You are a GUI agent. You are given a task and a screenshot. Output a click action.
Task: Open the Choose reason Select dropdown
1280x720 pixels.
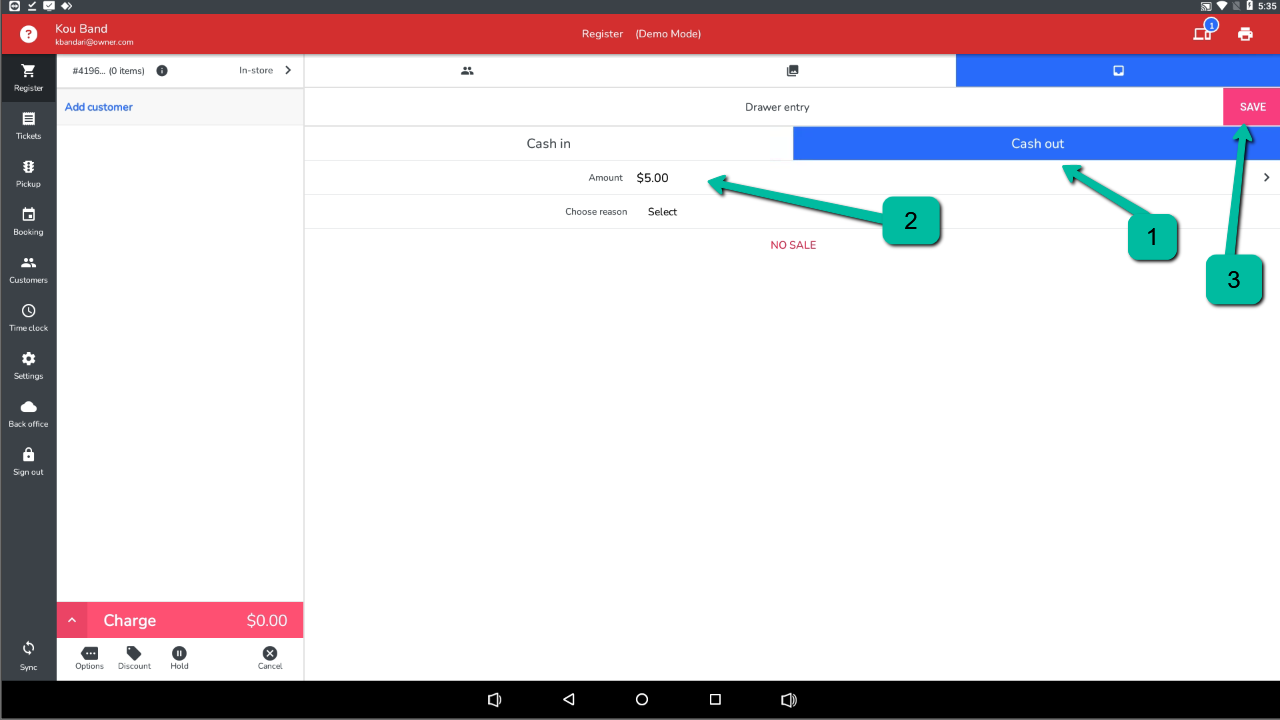tap(662, 212)
